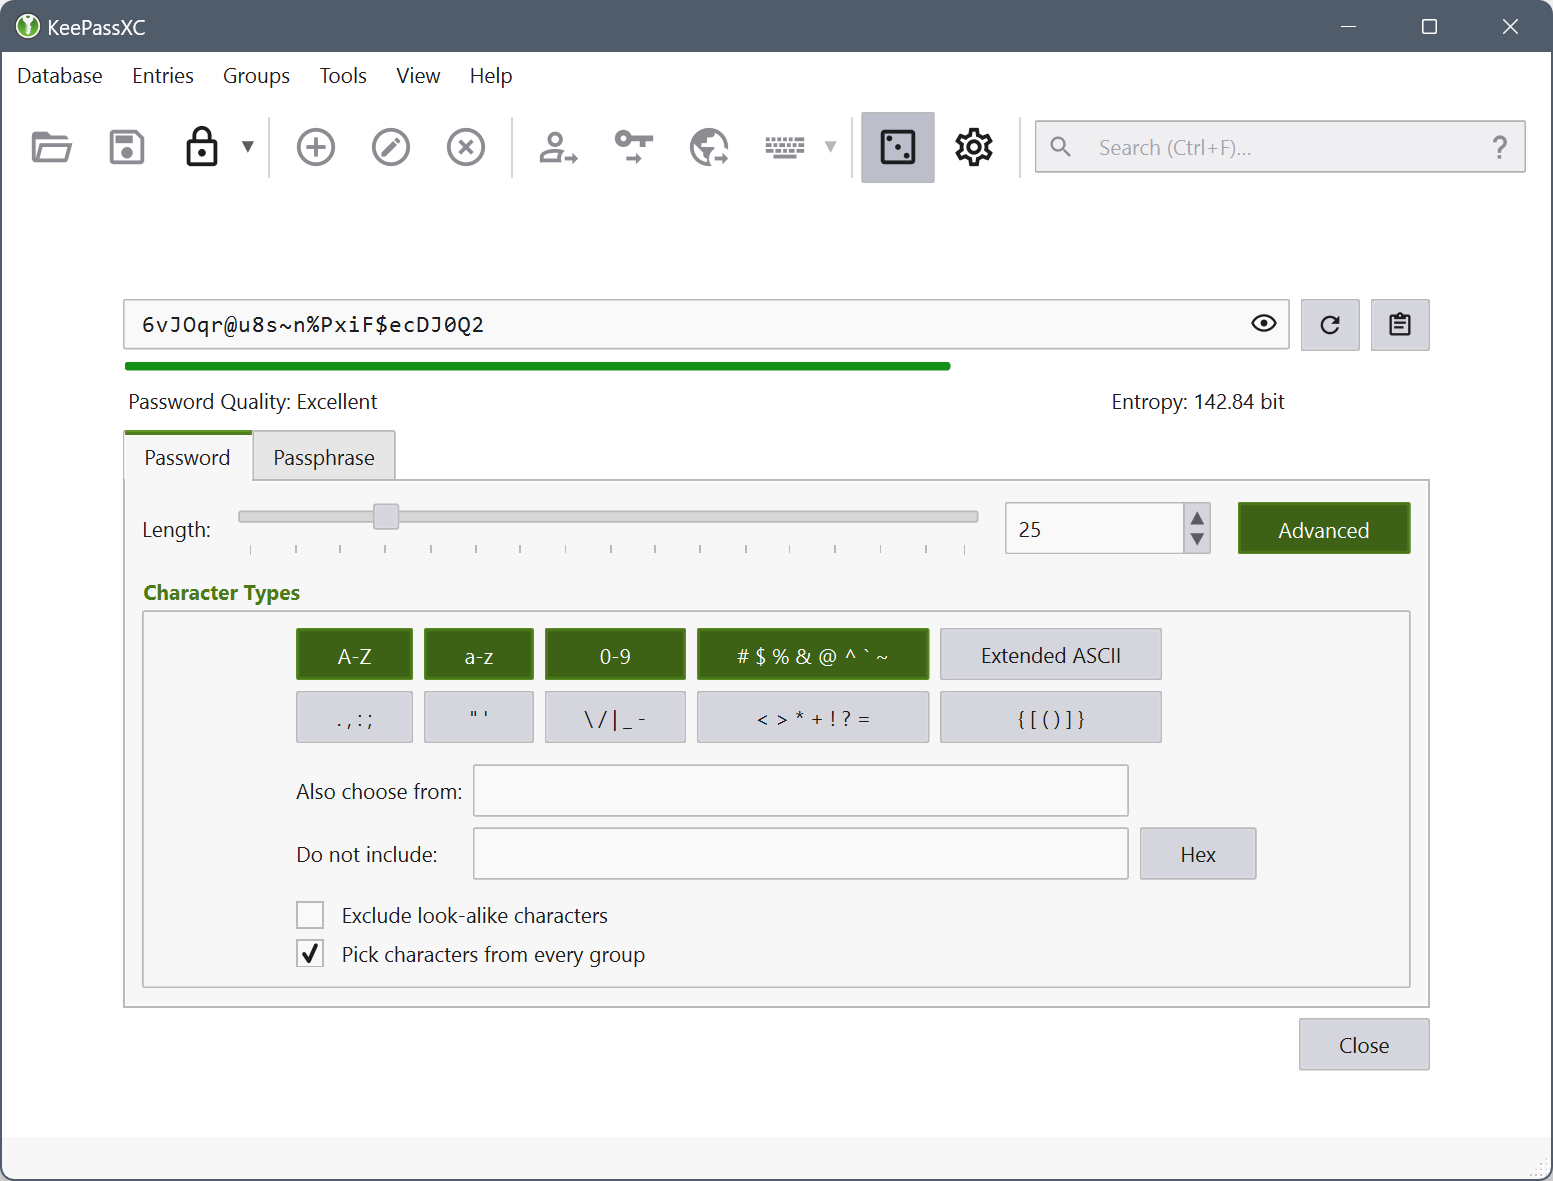Delete entry using the circled X icon
1553x1181 pixels.
(465, 147)
